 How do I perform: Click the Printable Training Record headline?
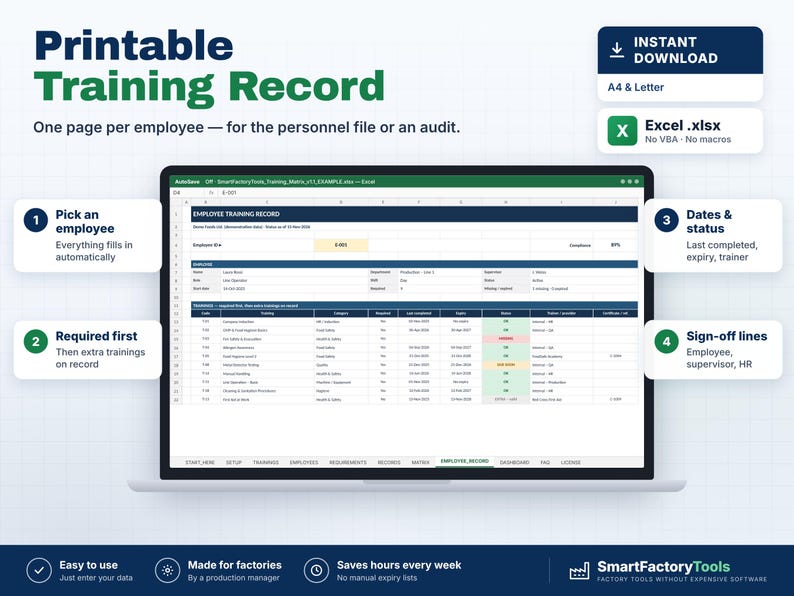click(210, 67)
